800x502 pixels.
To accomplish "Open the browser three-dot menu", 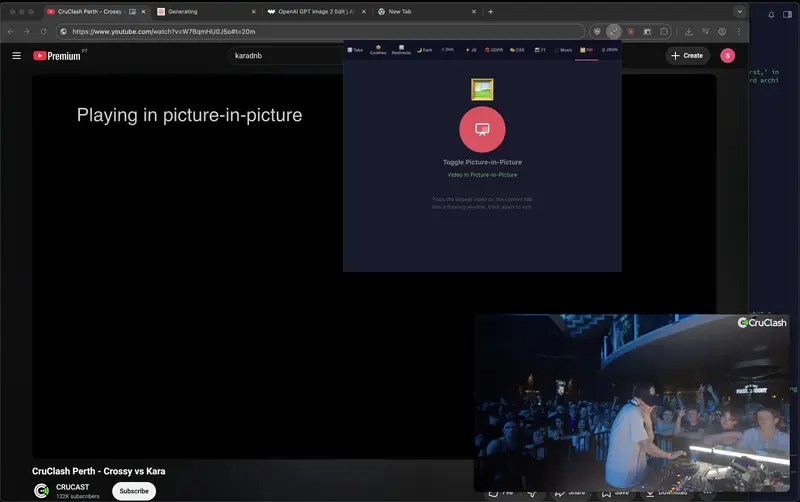I will tap(739, 32).
